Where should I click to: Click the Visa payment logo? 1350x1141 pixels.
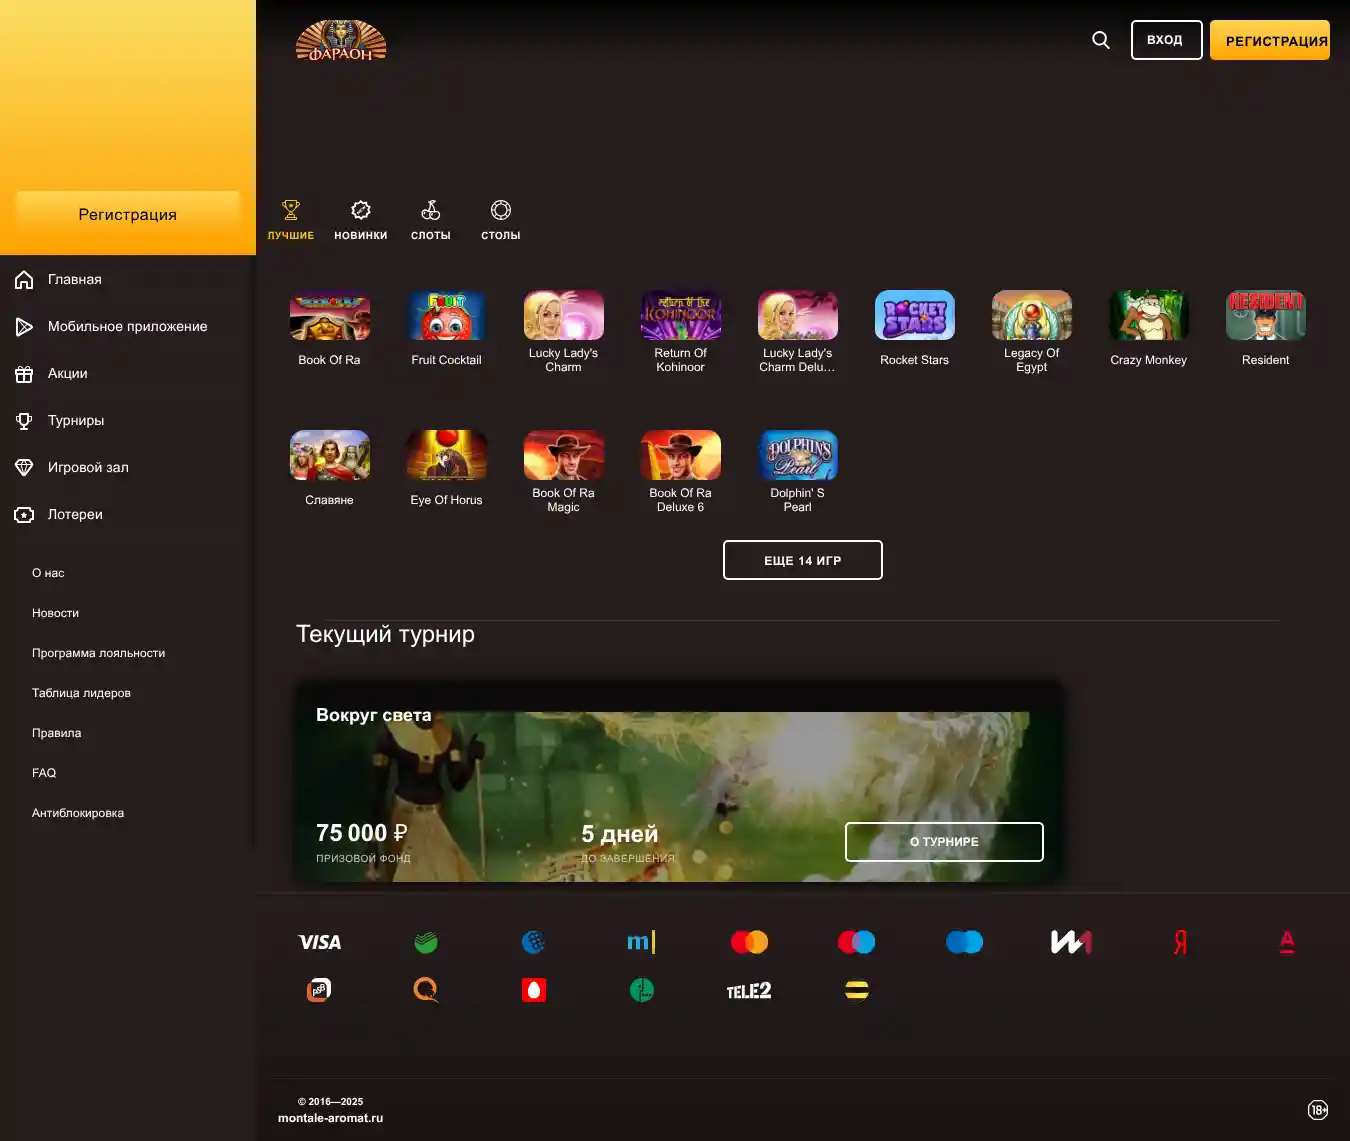tap(320, 942)
